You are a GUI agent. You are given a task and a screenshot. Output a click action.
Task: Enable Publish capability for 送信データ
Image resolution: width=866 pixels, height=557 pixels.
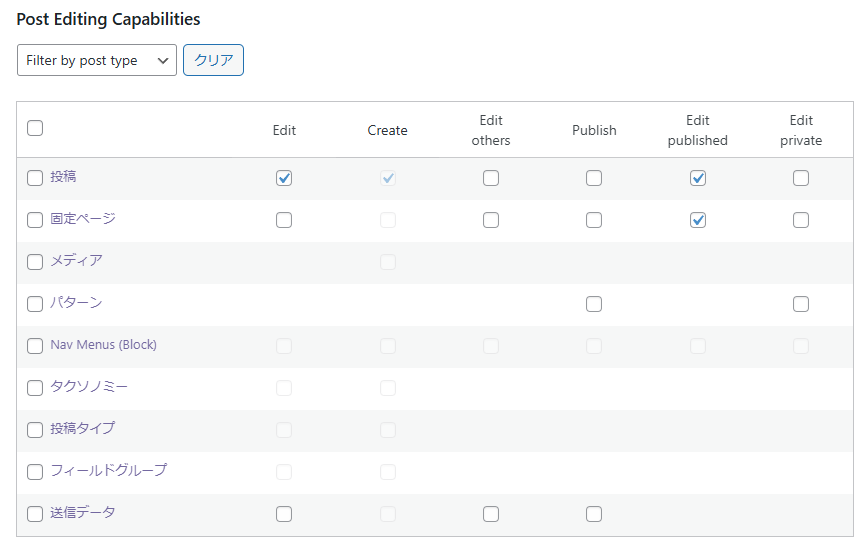[x=594, y=514]
